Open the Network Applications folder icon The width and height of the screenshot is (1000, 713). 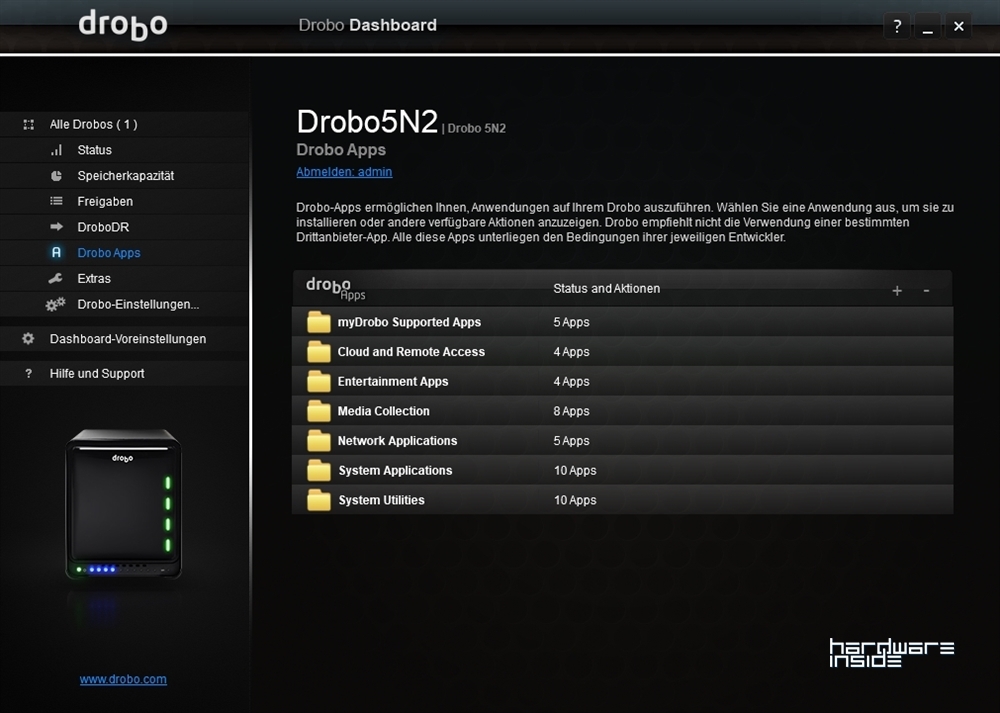pyautogui.click(x=319, y=441)
